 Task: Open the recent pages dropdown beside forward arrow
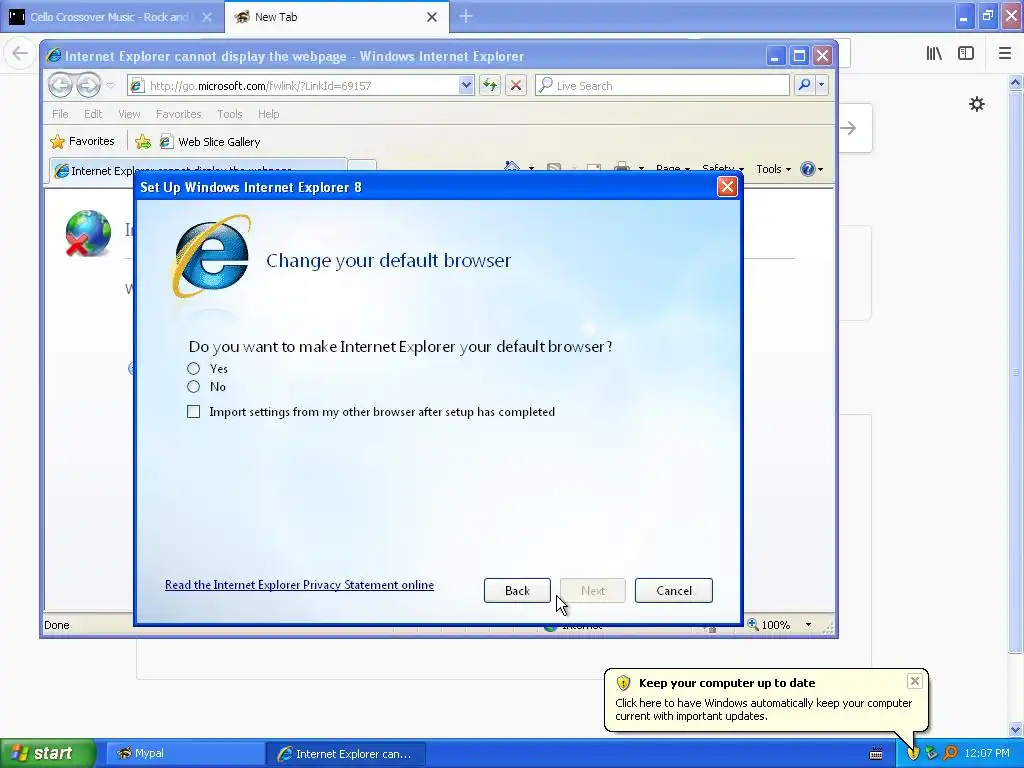110,86
